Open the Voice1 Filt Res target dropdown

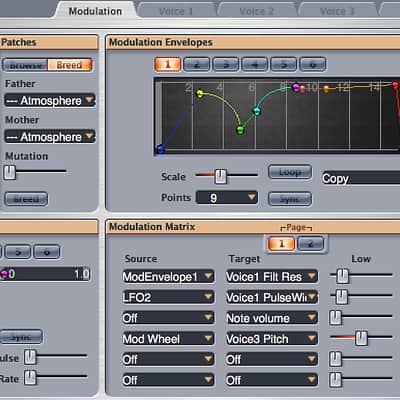coord(272,277)
